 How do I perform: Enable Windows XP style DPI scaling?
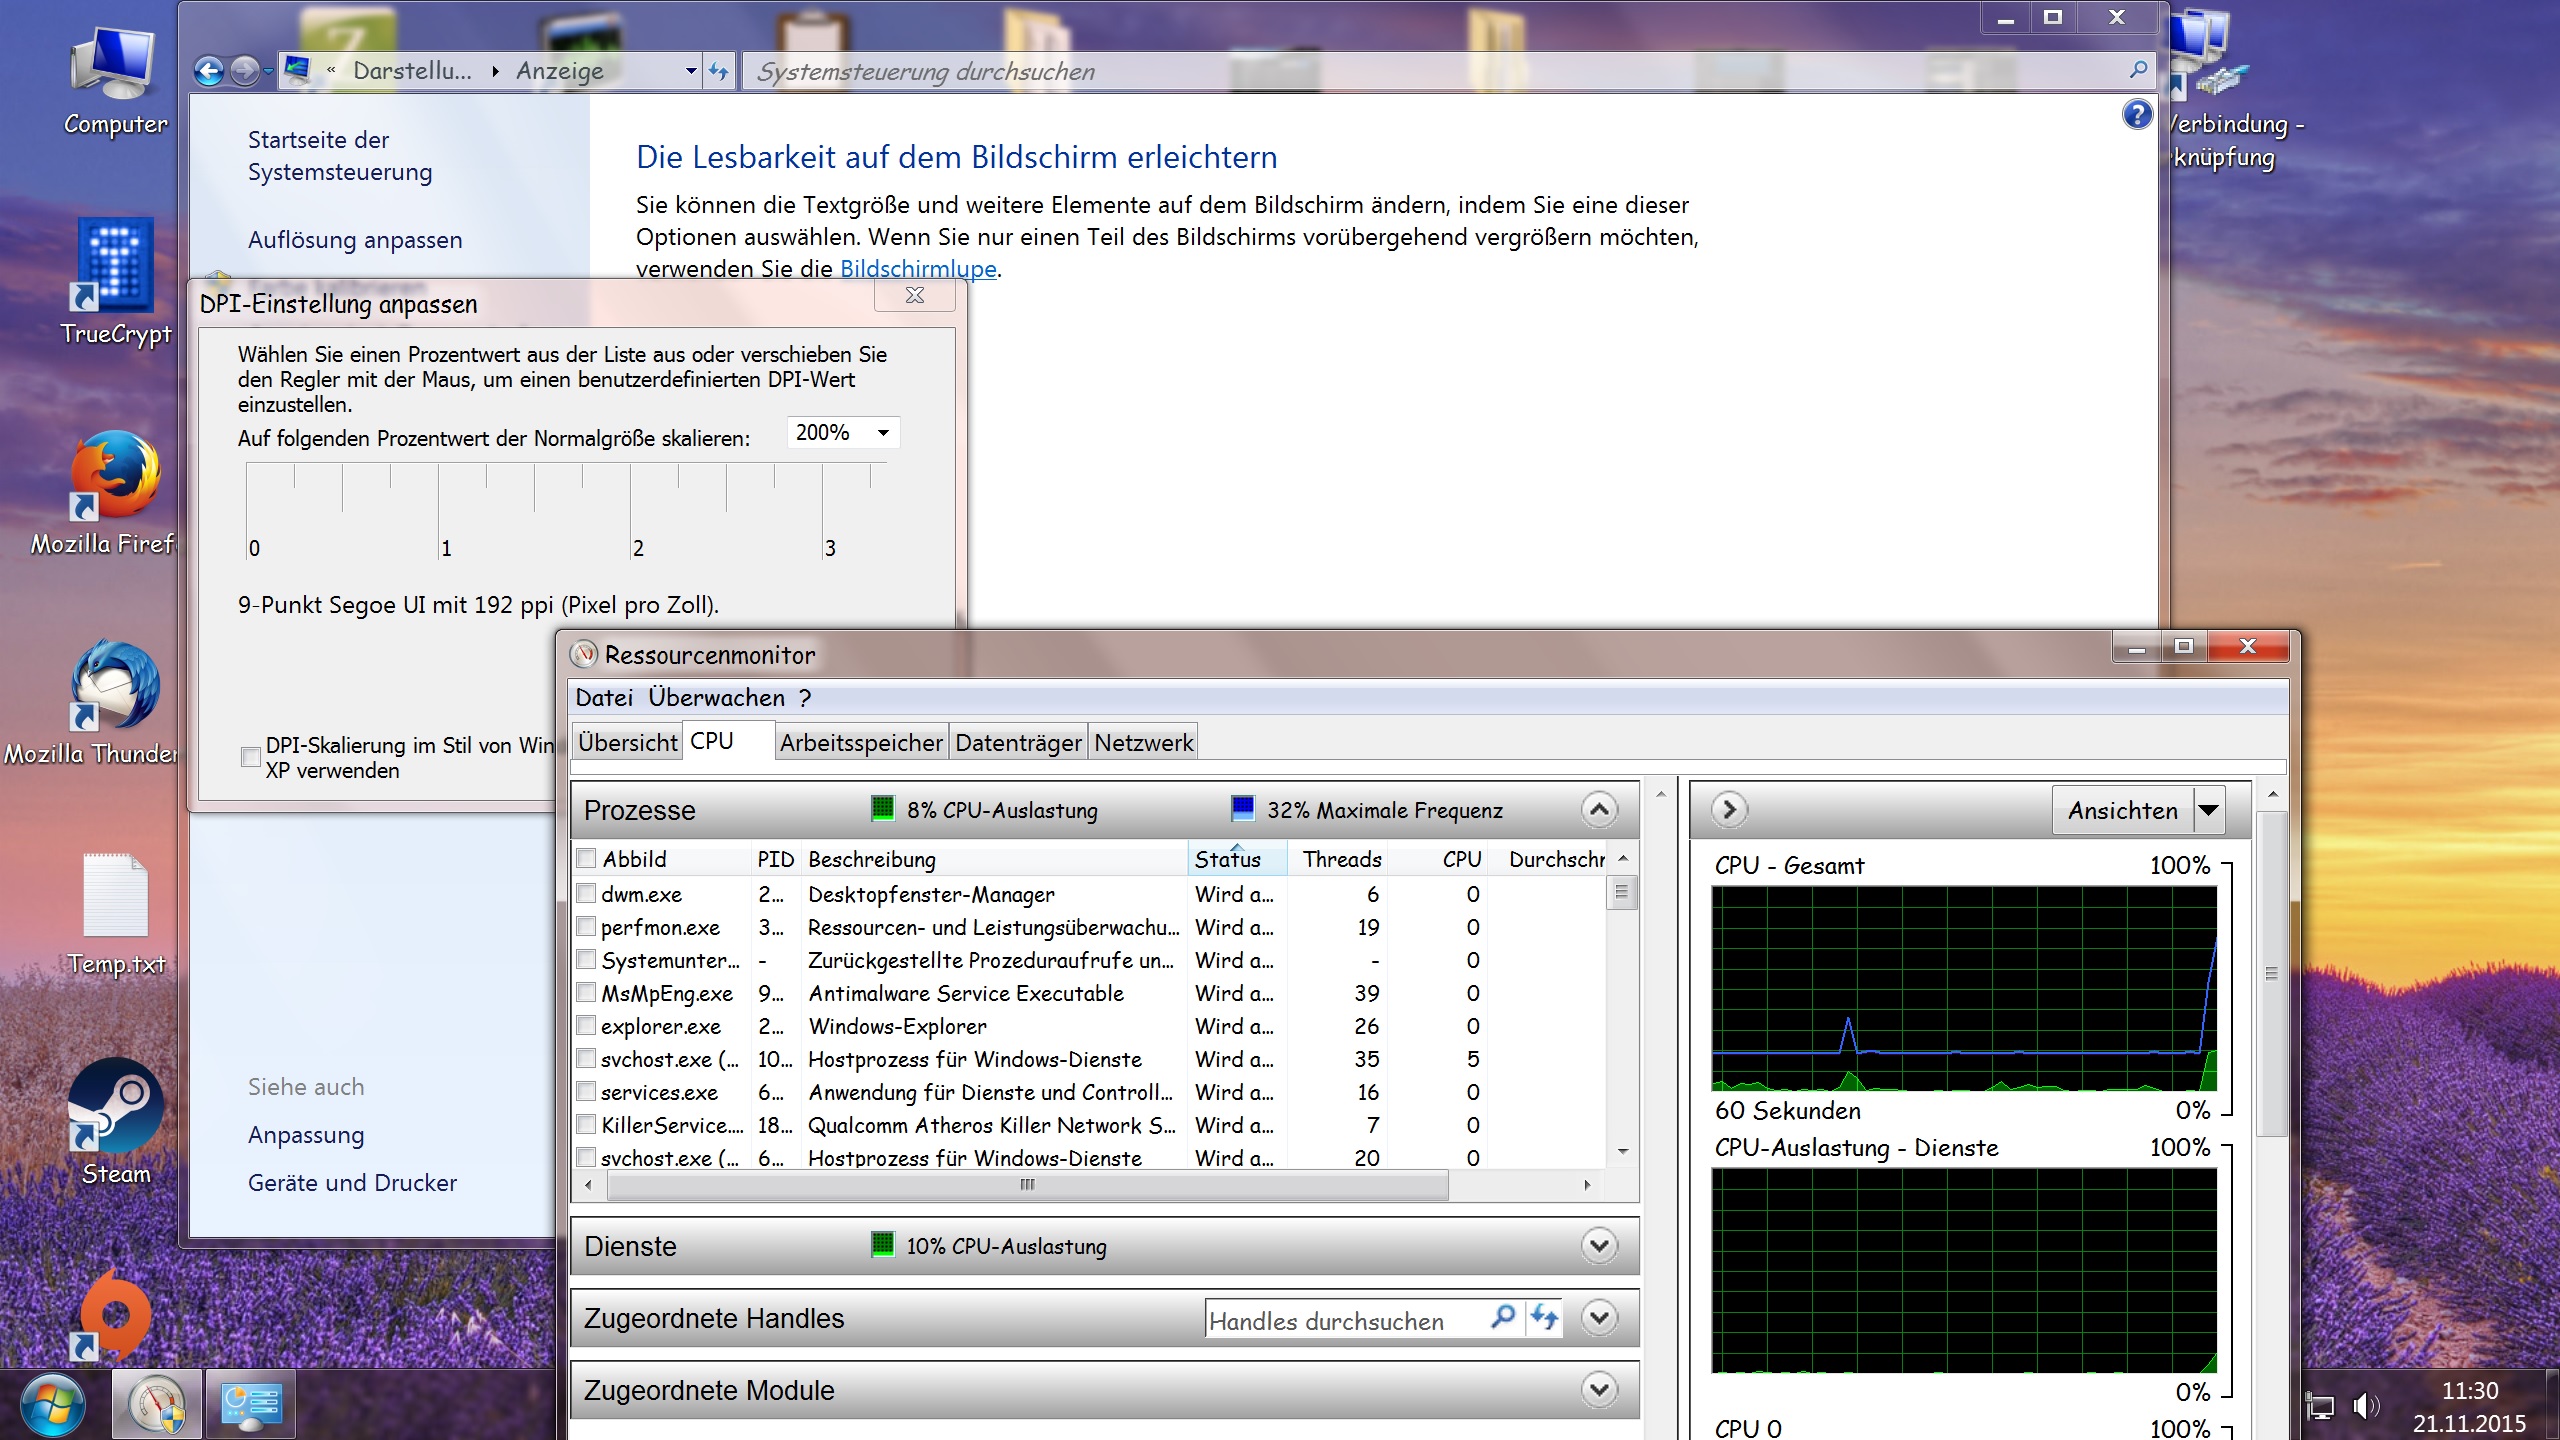pos(251,757)
